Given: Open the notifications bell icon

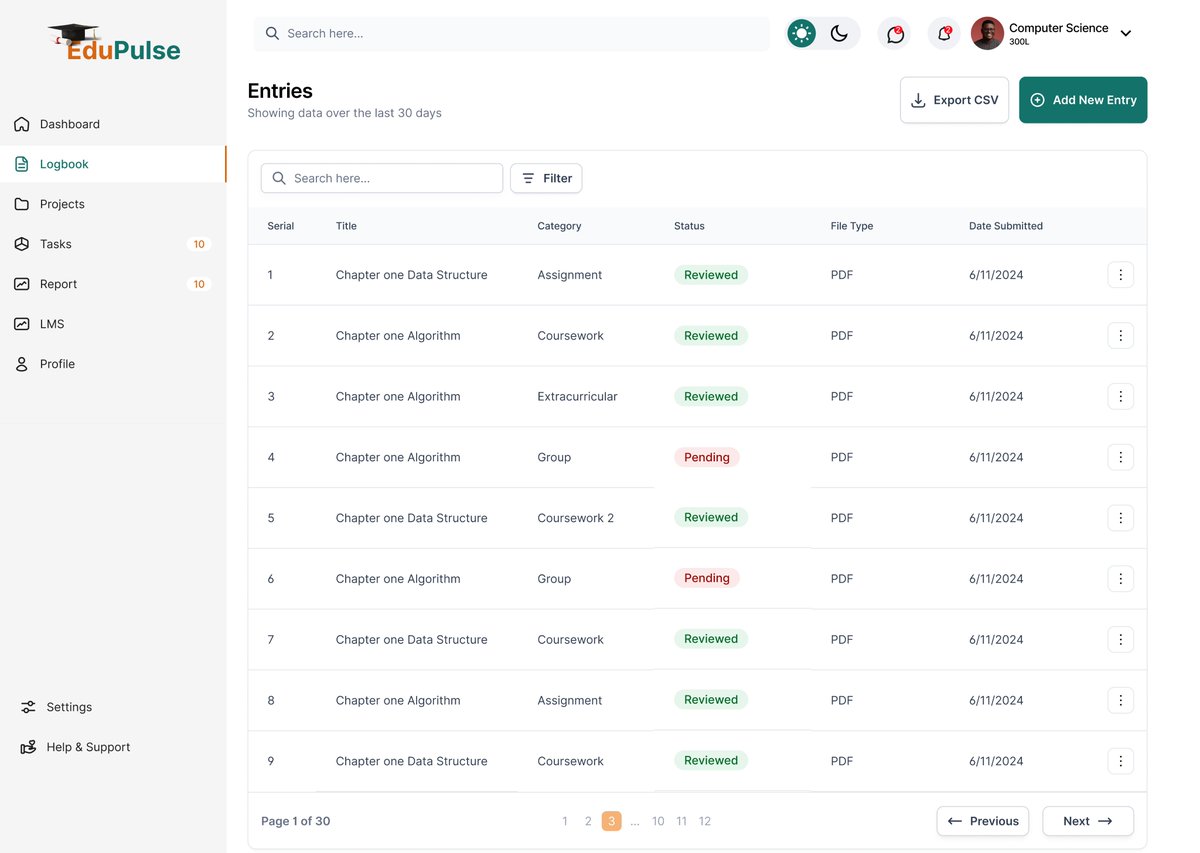Looking at the screenshot, I should pyautogui.click(x=944, y=34).
